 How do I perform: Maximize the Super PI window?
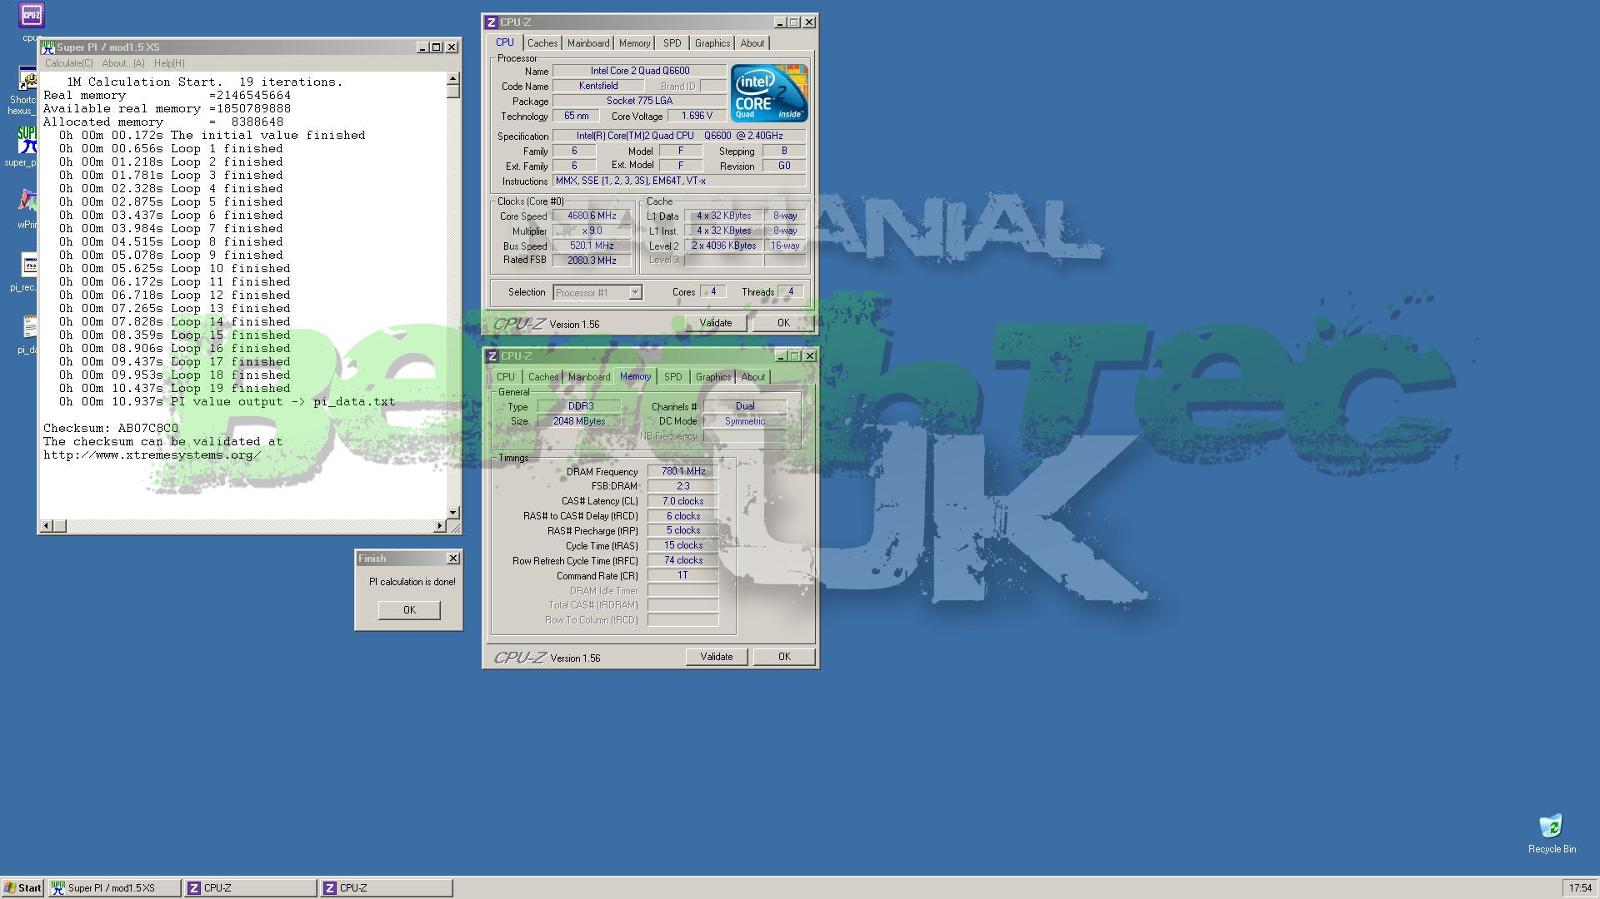(x=436, y=47)
